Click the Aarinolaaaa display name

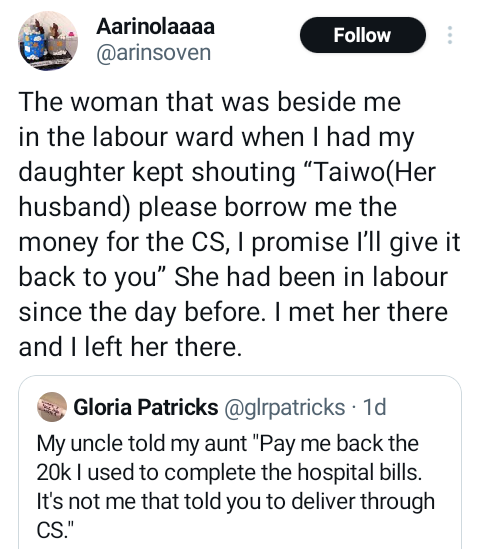[x=155, y=26]
